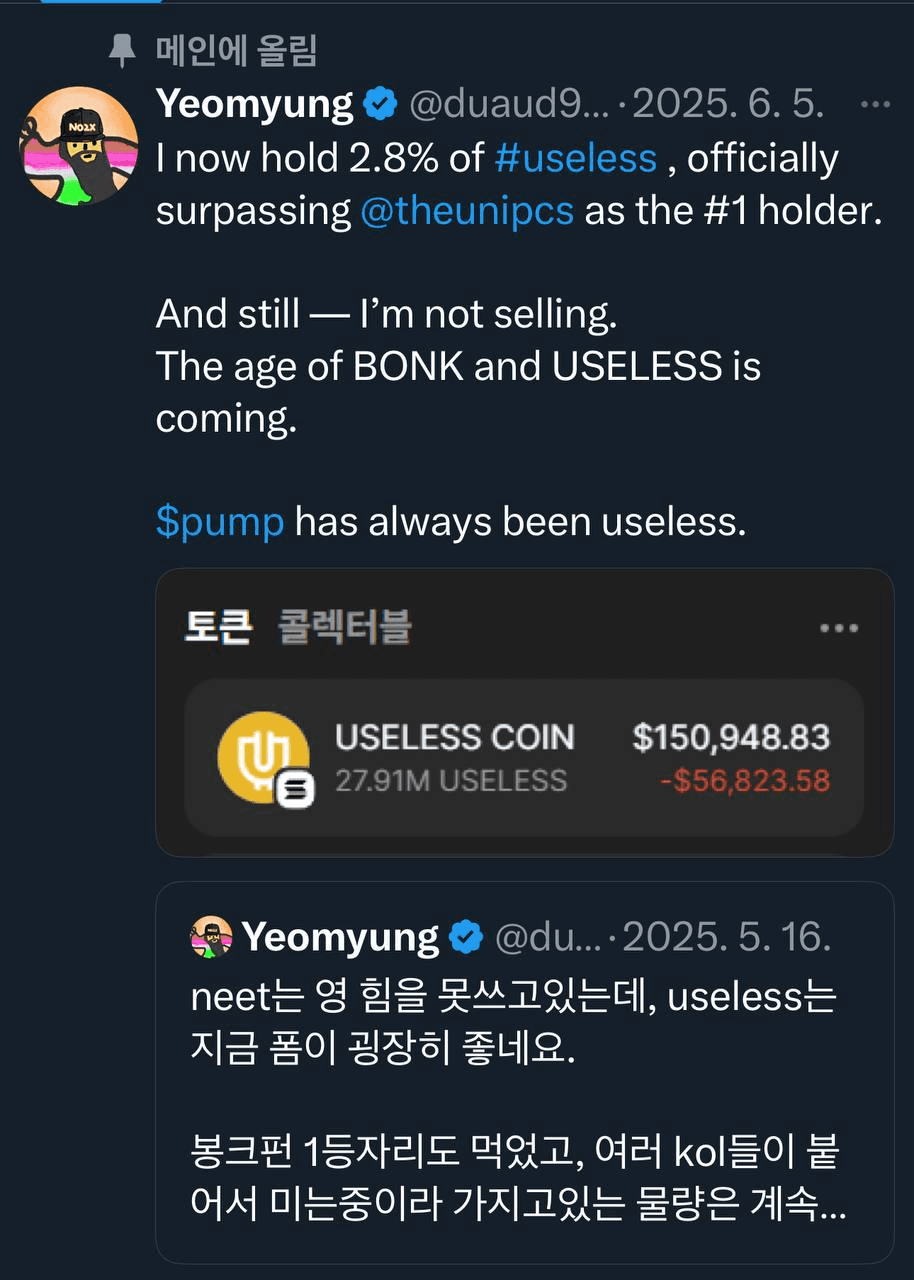Open the wallet card's three-dot options

point(838,628)
